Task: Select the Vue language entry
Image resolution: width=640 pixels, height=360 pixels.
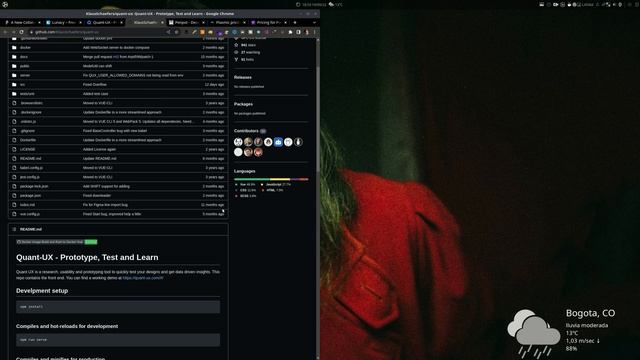Action: tap(246, 184)
